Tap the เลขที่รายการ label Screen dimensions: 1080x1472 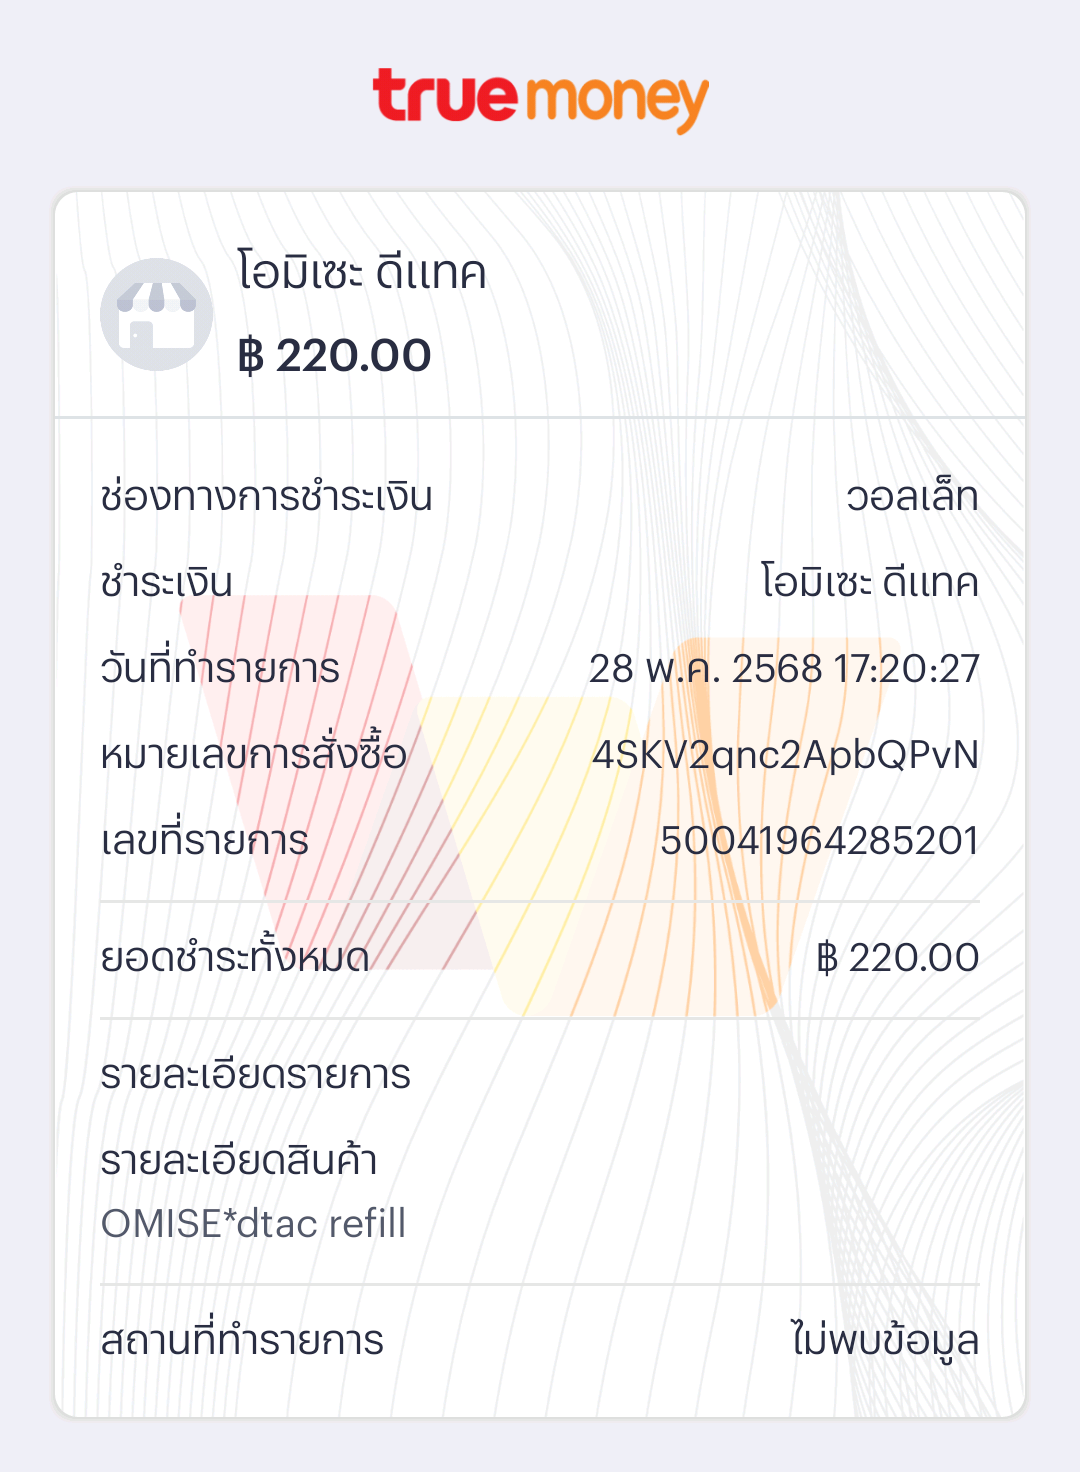tap(205, 840)
